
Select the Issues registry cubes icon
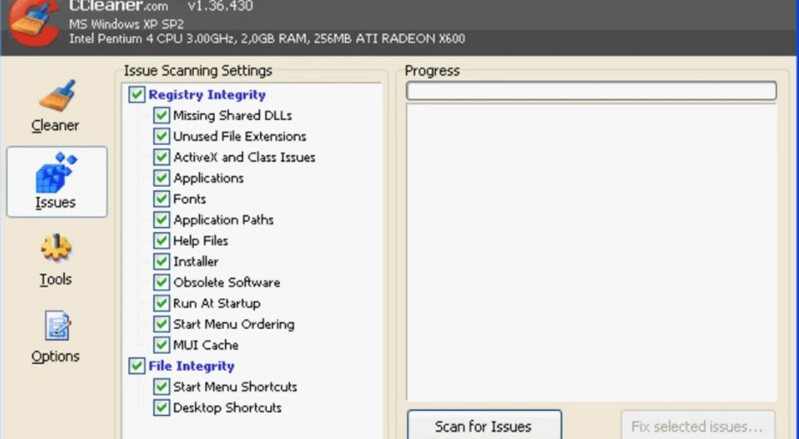click(x=56, y=172)
